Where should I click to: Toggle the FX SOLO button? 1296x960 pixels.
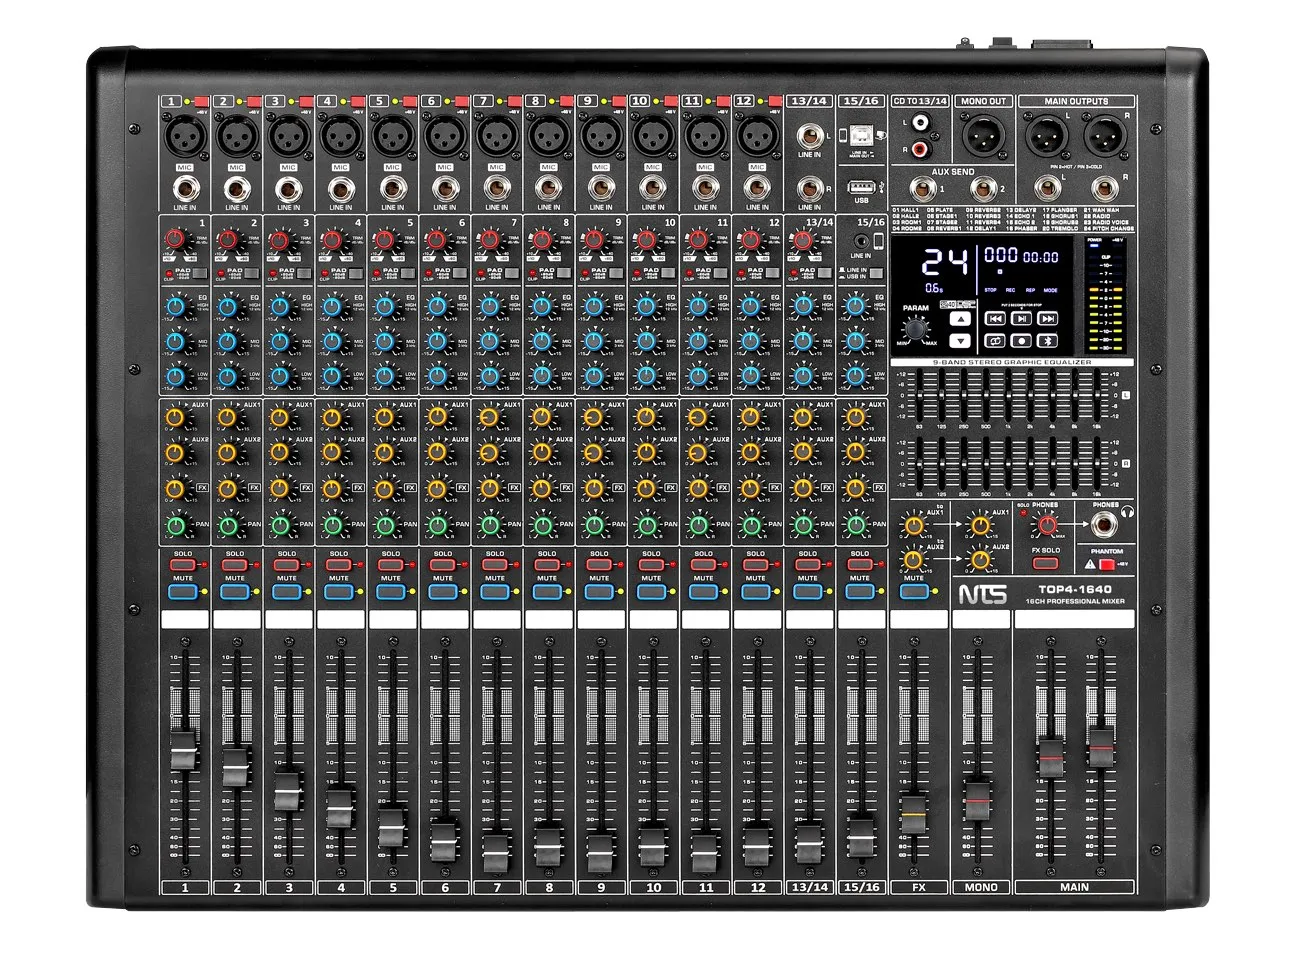tap(1045, 564)
